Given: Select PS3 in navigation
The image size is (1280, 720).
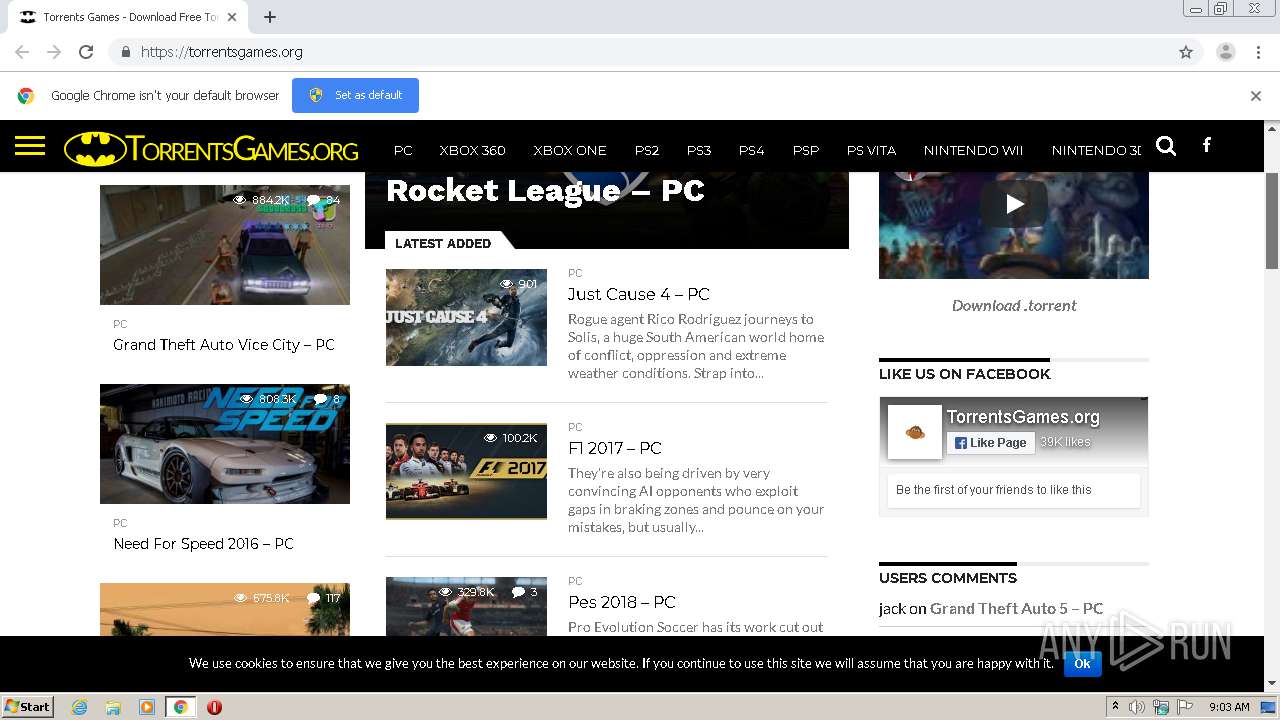Looking at the screenshot, I should click(699, 150).
